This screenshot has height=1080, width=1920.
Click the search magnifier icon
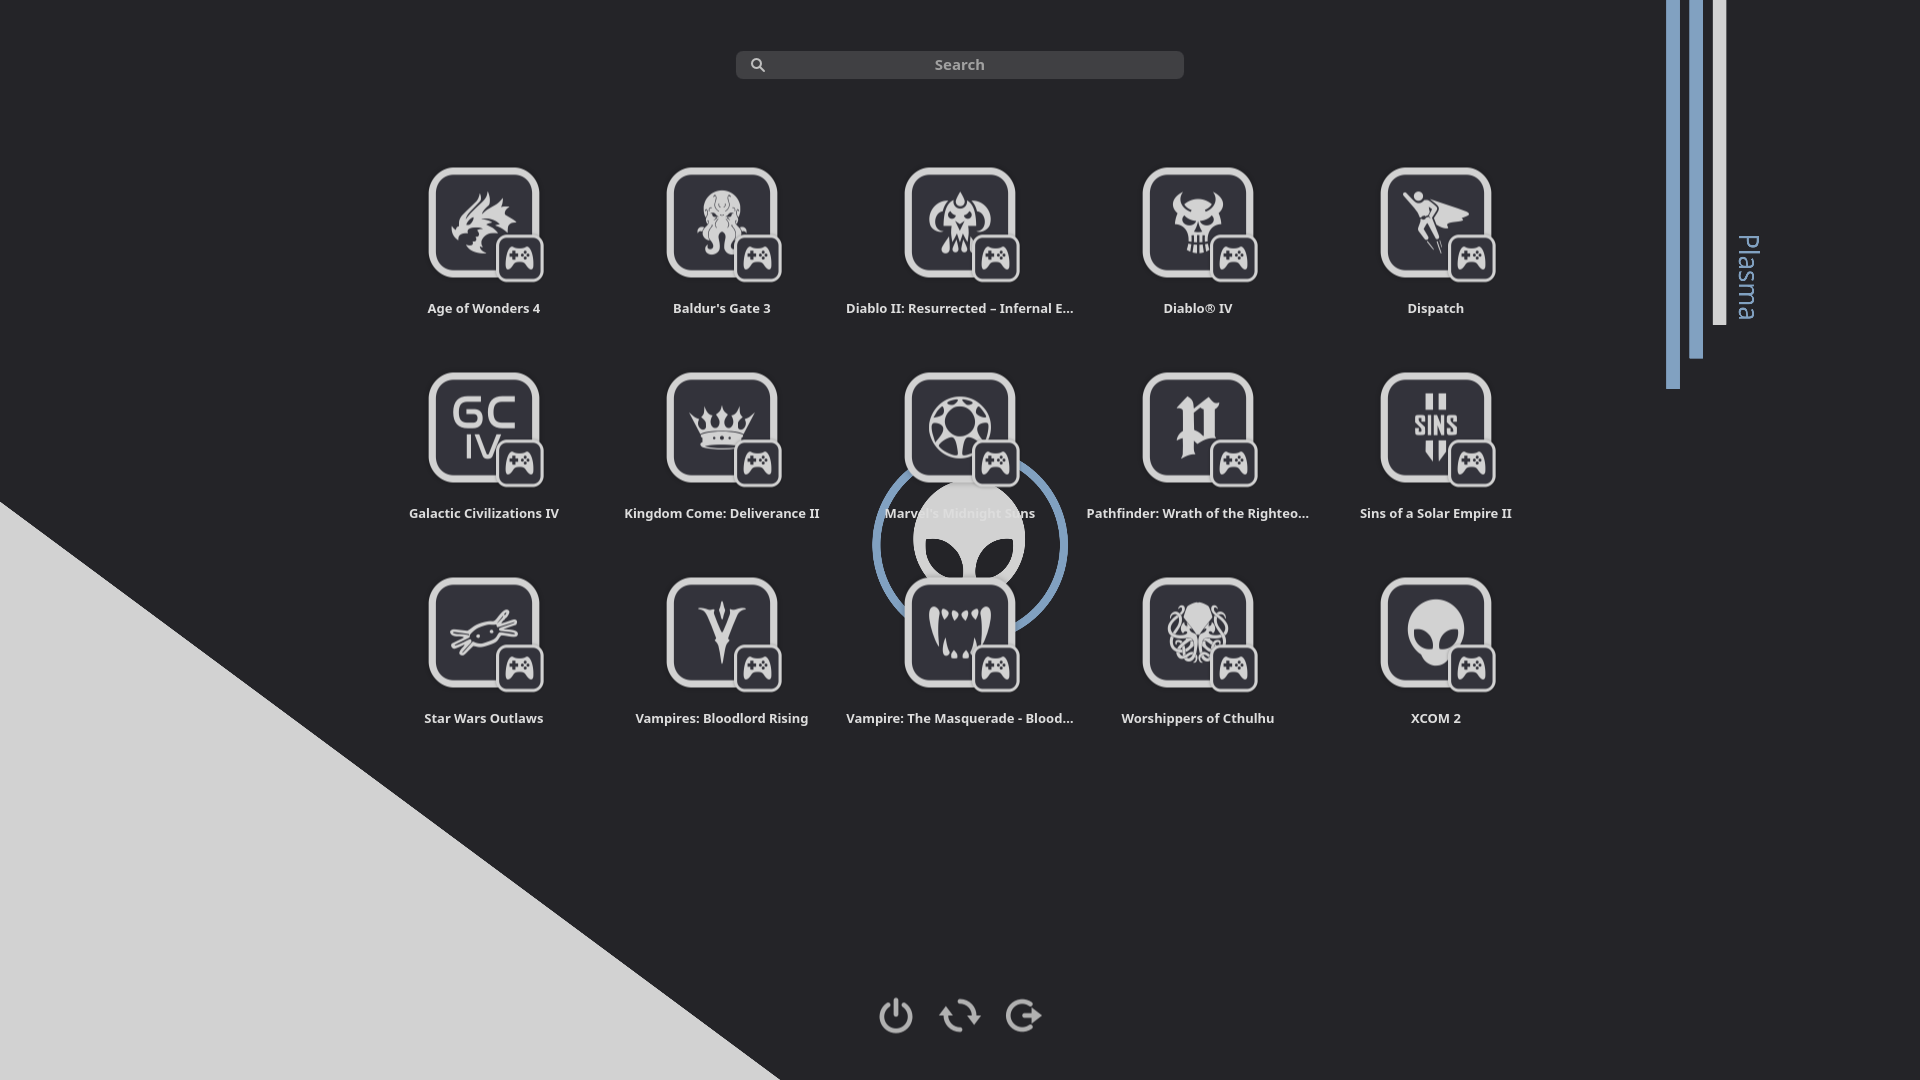click(x=758, y=65)
